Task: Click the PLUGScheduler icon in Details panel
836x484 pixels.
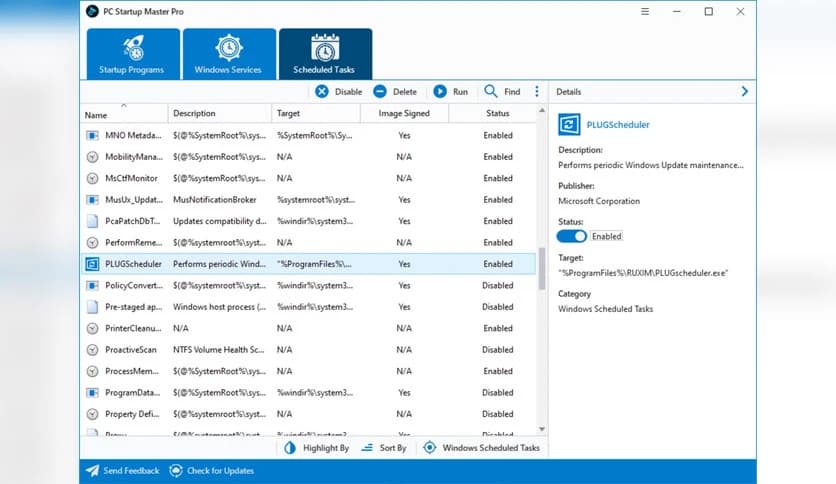Action: (569, 125)
